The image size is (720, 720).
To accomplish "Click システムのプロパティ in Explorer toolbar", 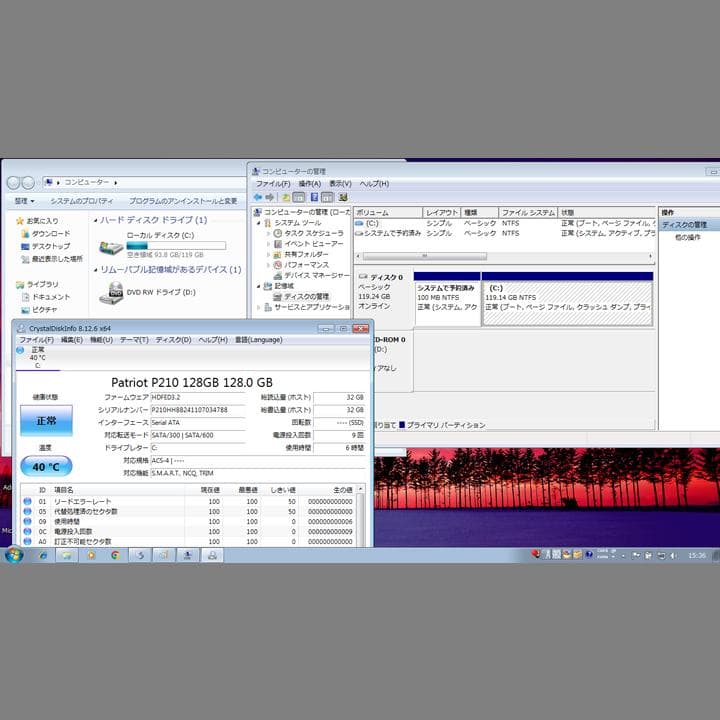I will [82, 201].
